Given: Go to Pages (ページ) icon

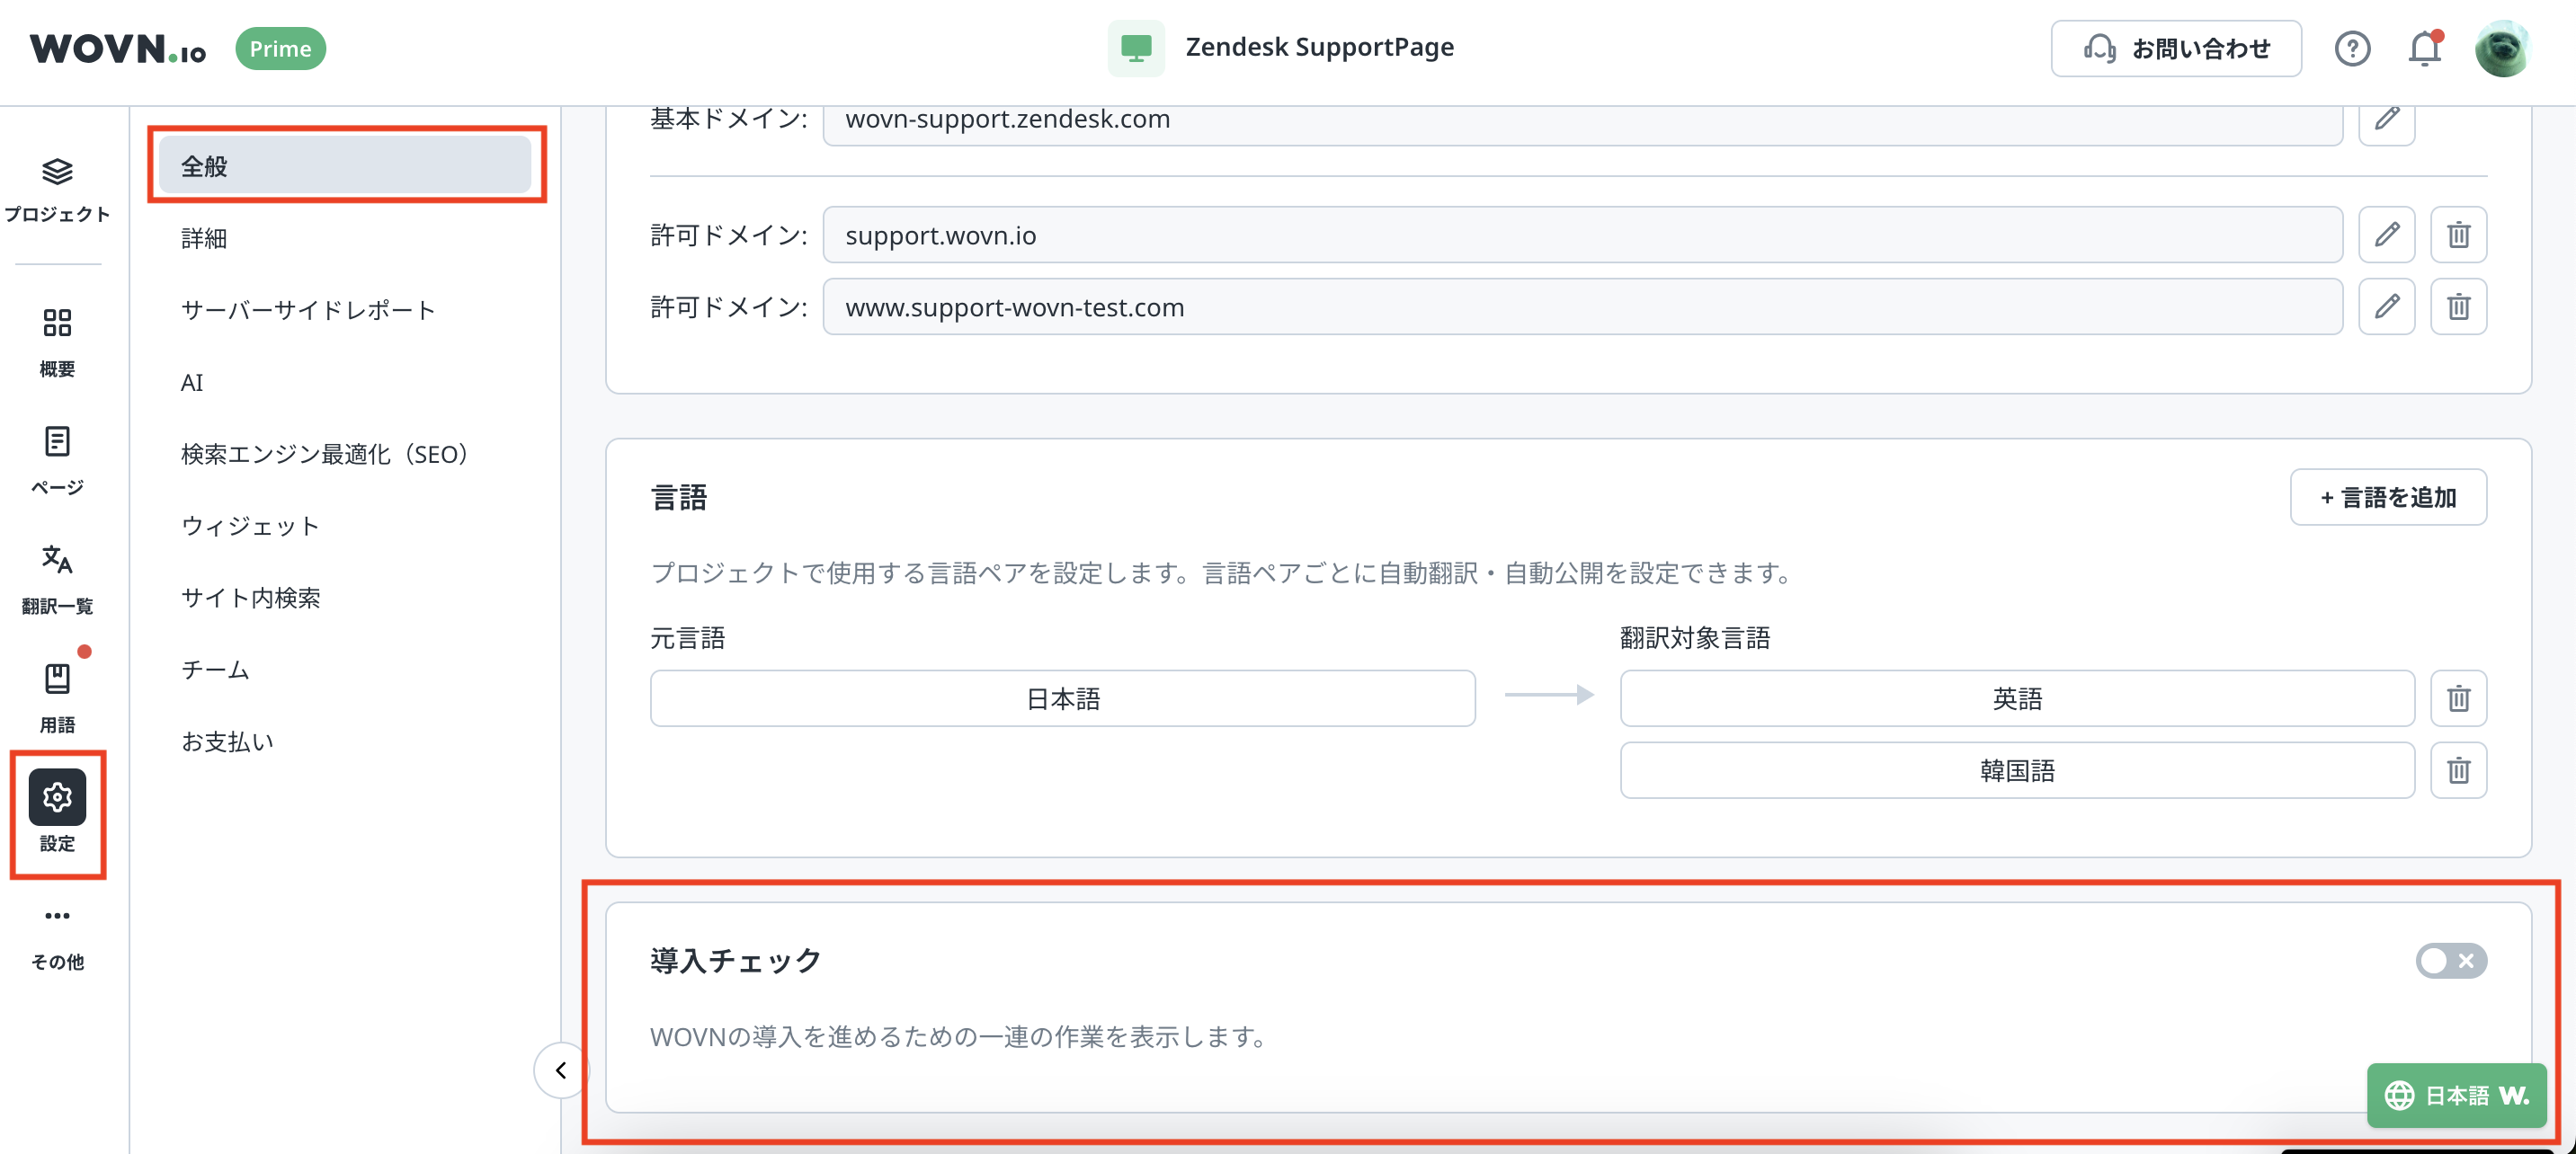Looking at the screenshot, I should pyautogui.click(x=57, y=442).
